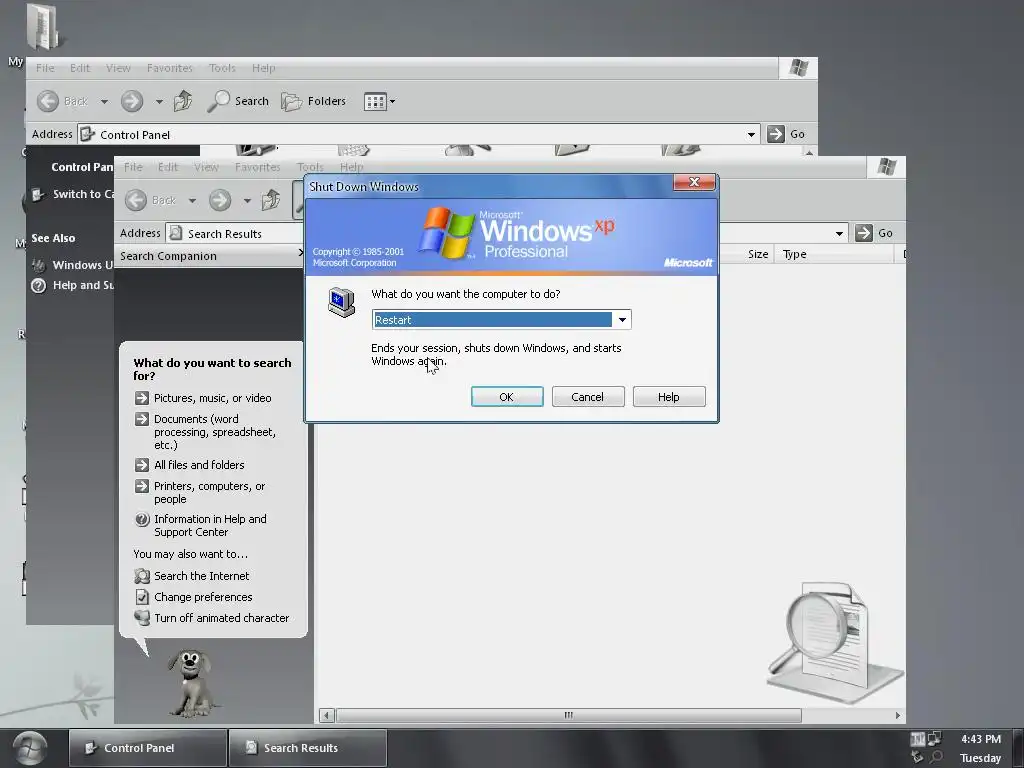
Task: Click Forward arrow in Search Results toolbar
Action: click(220, 200)
